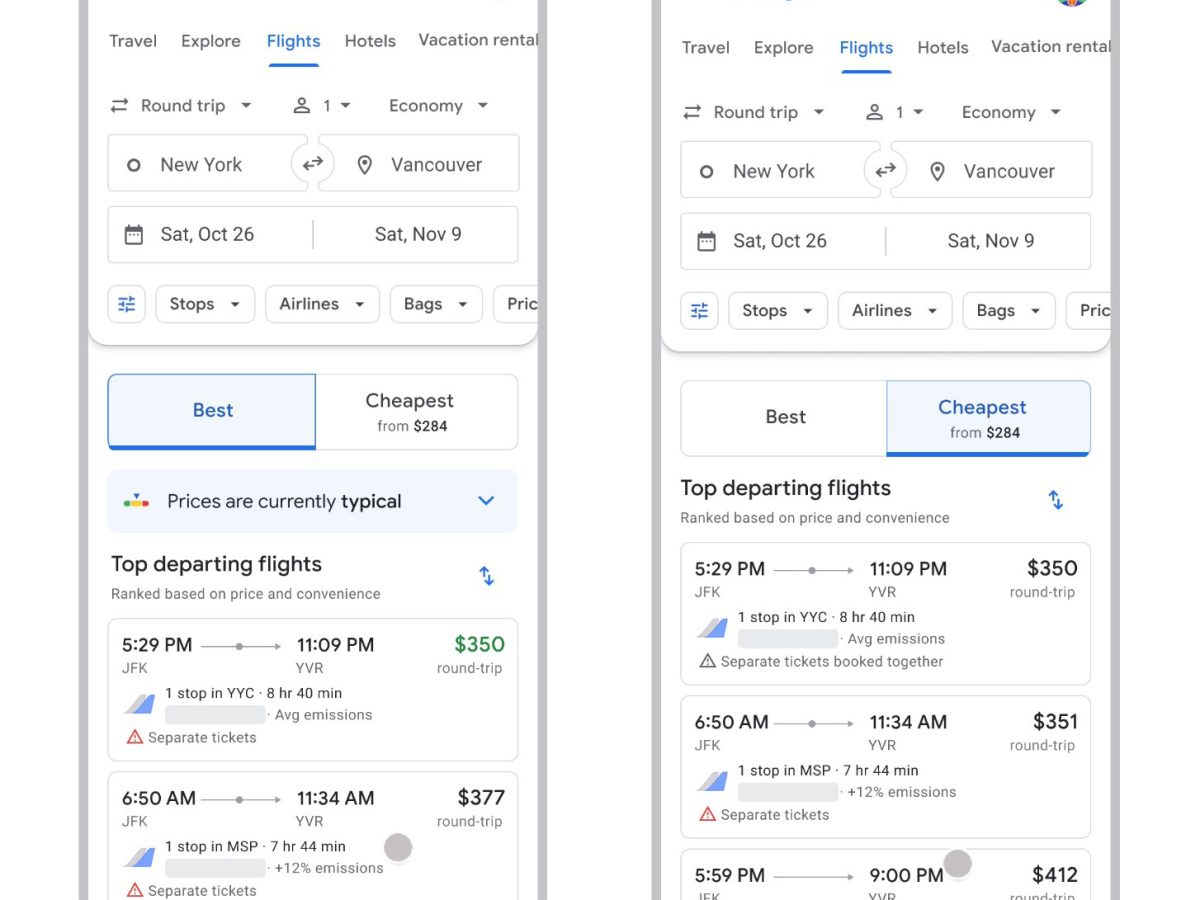Screen dimensions: 1200x900
Task: Open Economy class dropdown in right screen
Action: (1010, 112)
